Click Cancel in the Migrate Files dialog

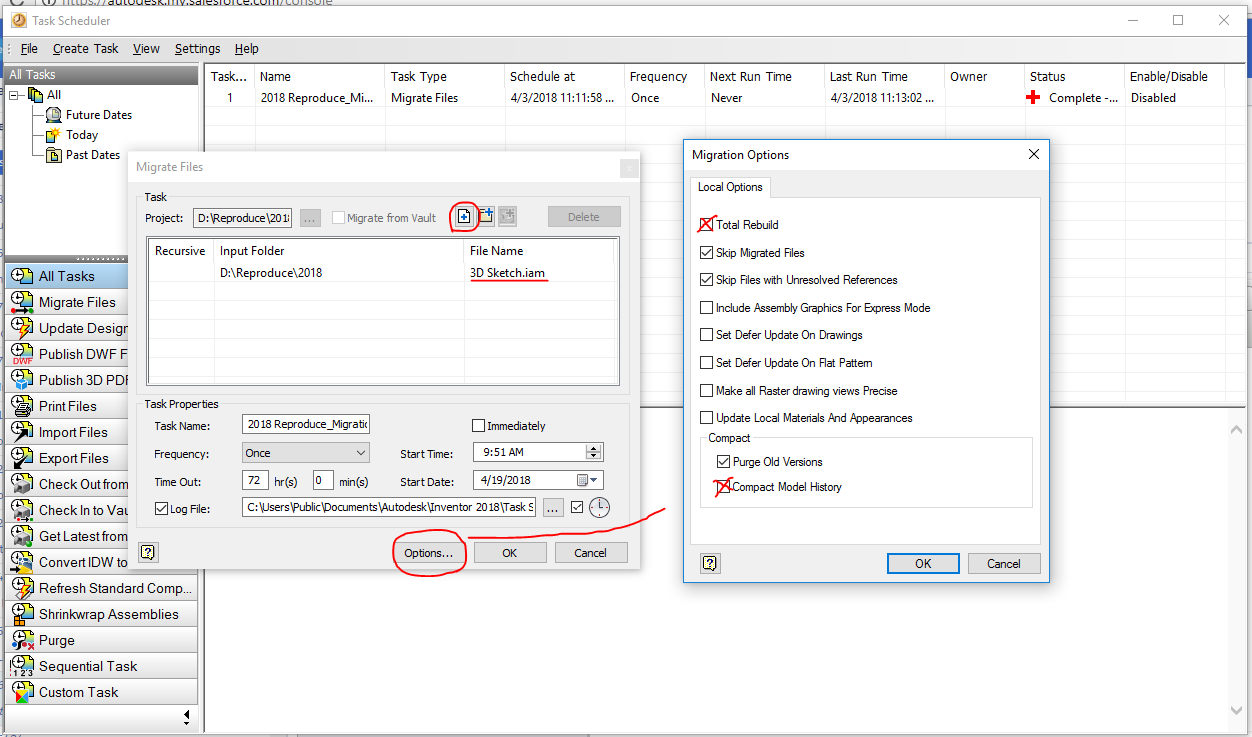coord(590,553)
